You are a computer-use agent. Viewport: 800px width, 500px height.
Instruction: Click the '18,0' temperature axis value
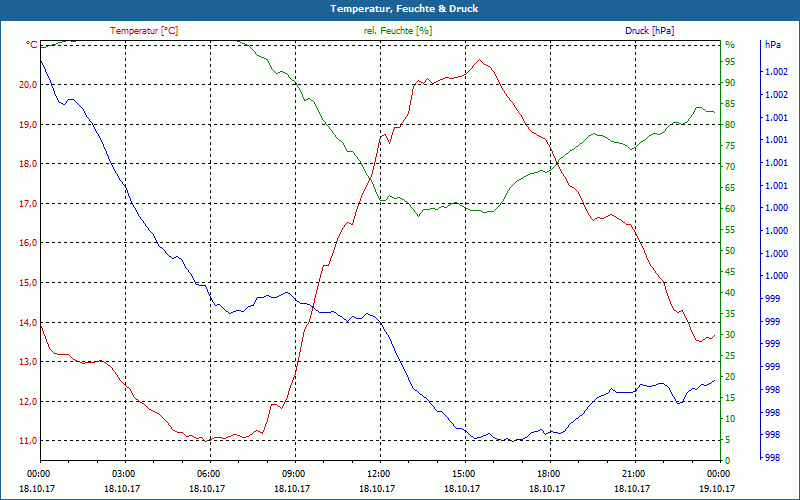[28, 164]
